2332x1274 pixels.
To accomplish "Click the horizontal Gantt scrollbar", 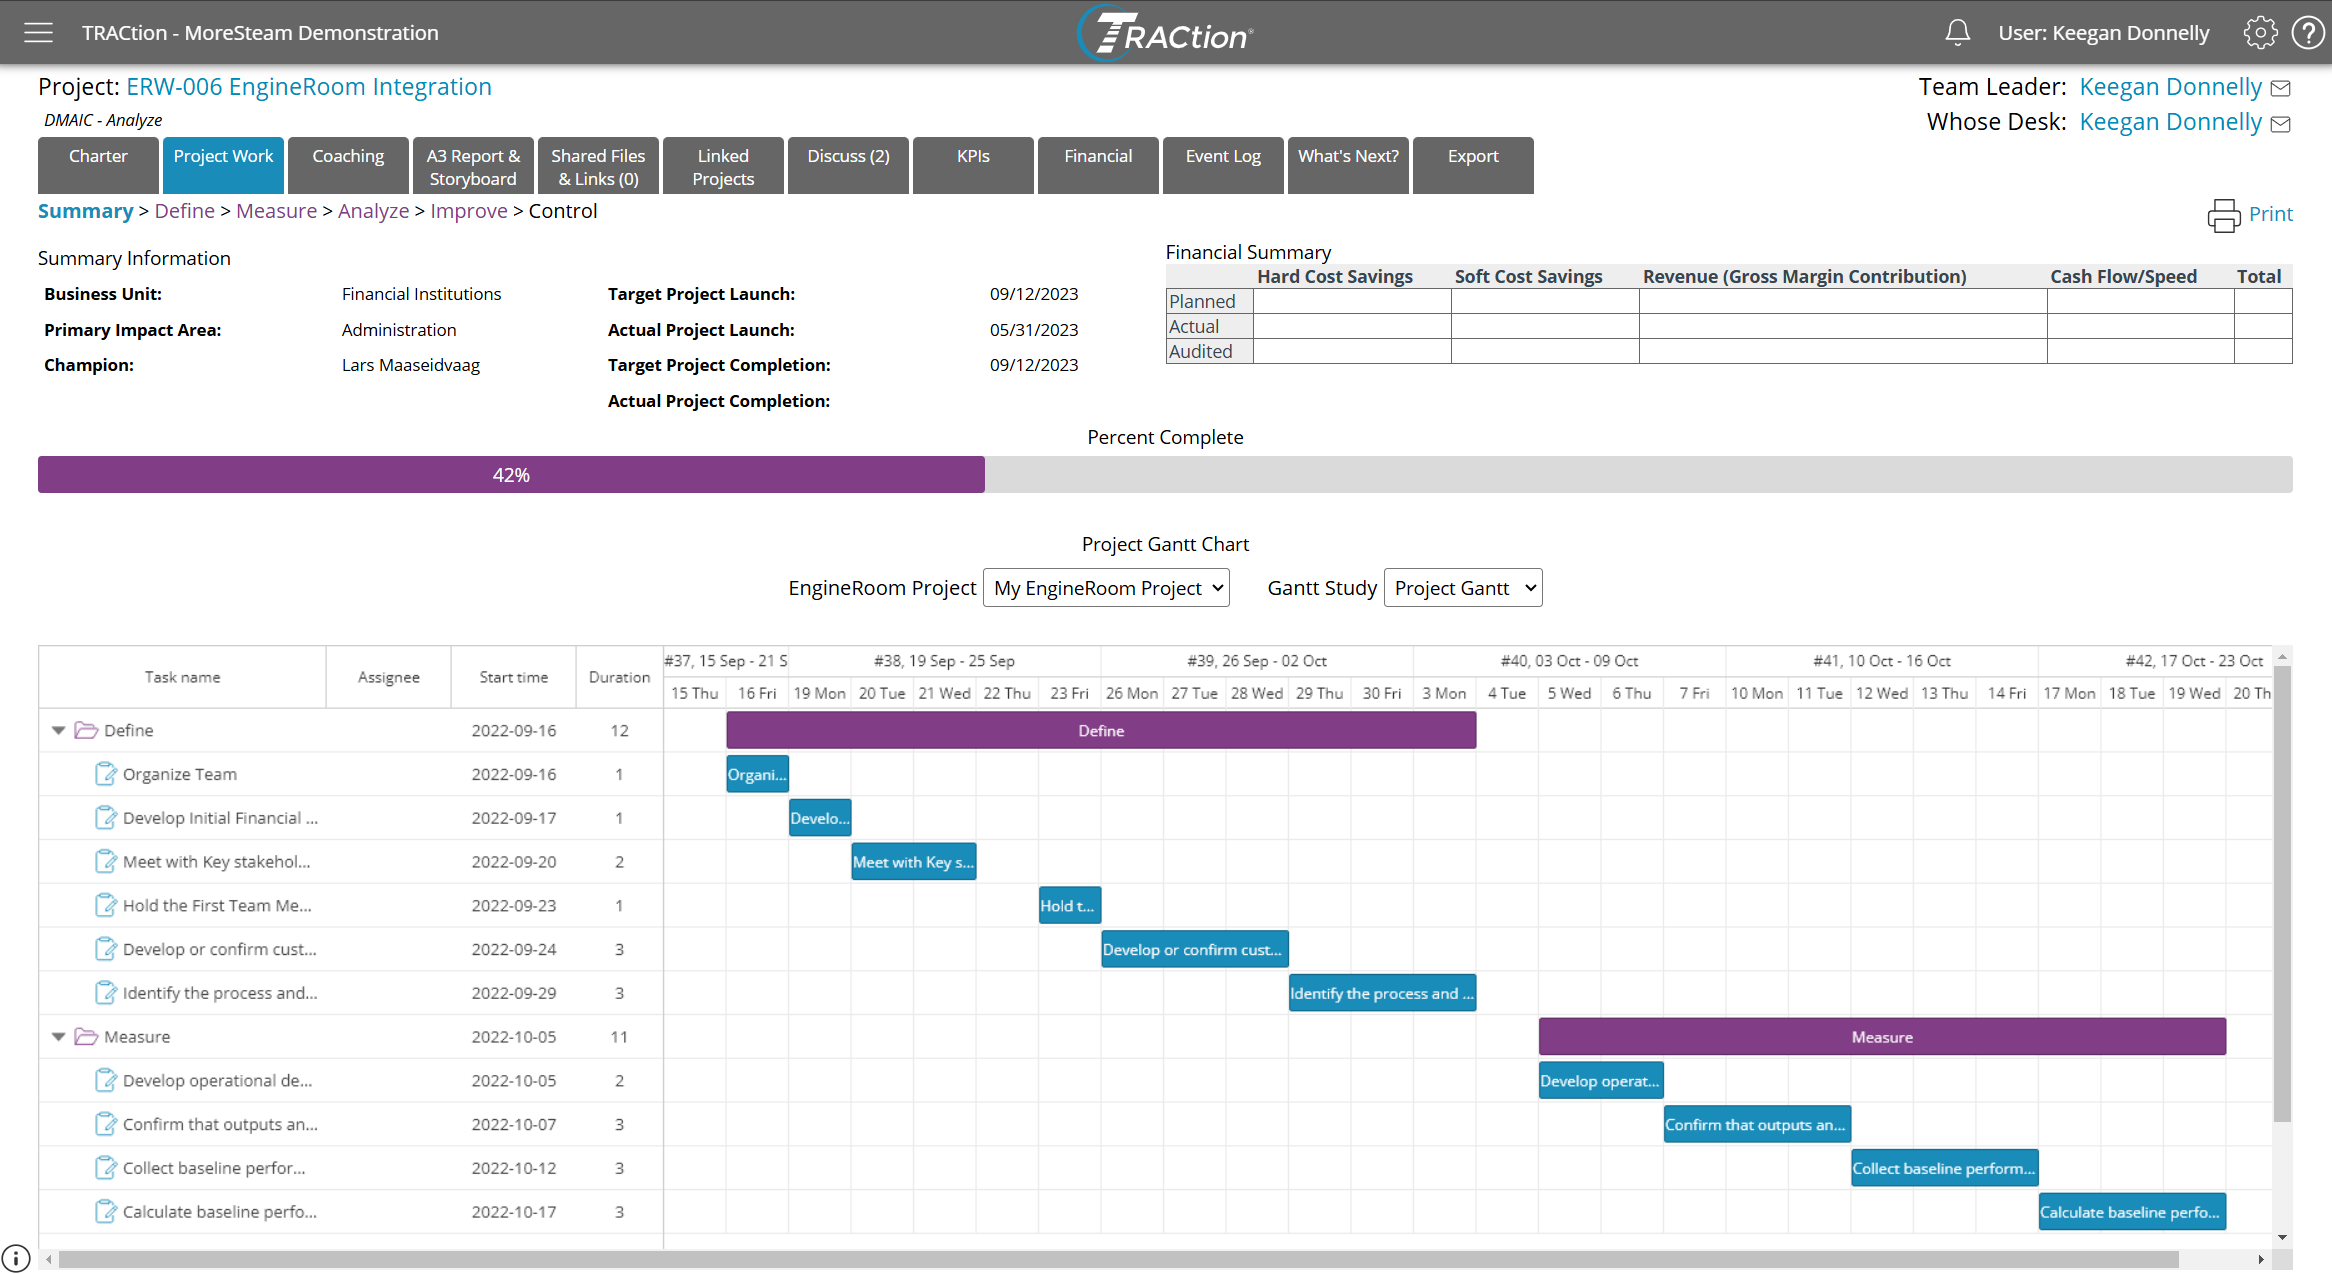I will [x=1118, y=1259].
